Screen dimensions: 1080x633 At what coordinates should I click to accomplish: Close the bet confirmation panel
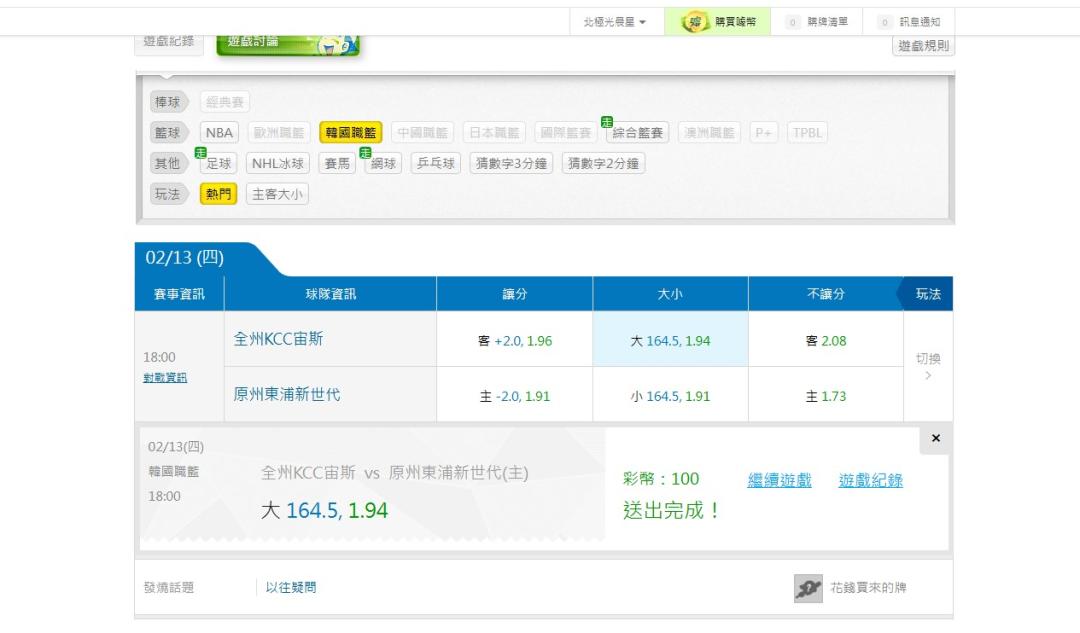click(935, 438)
